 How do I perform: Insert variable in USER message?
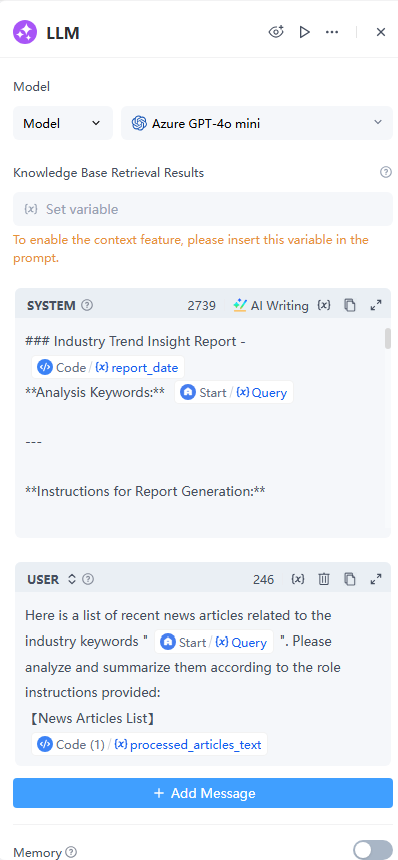[x=298, y=579]
